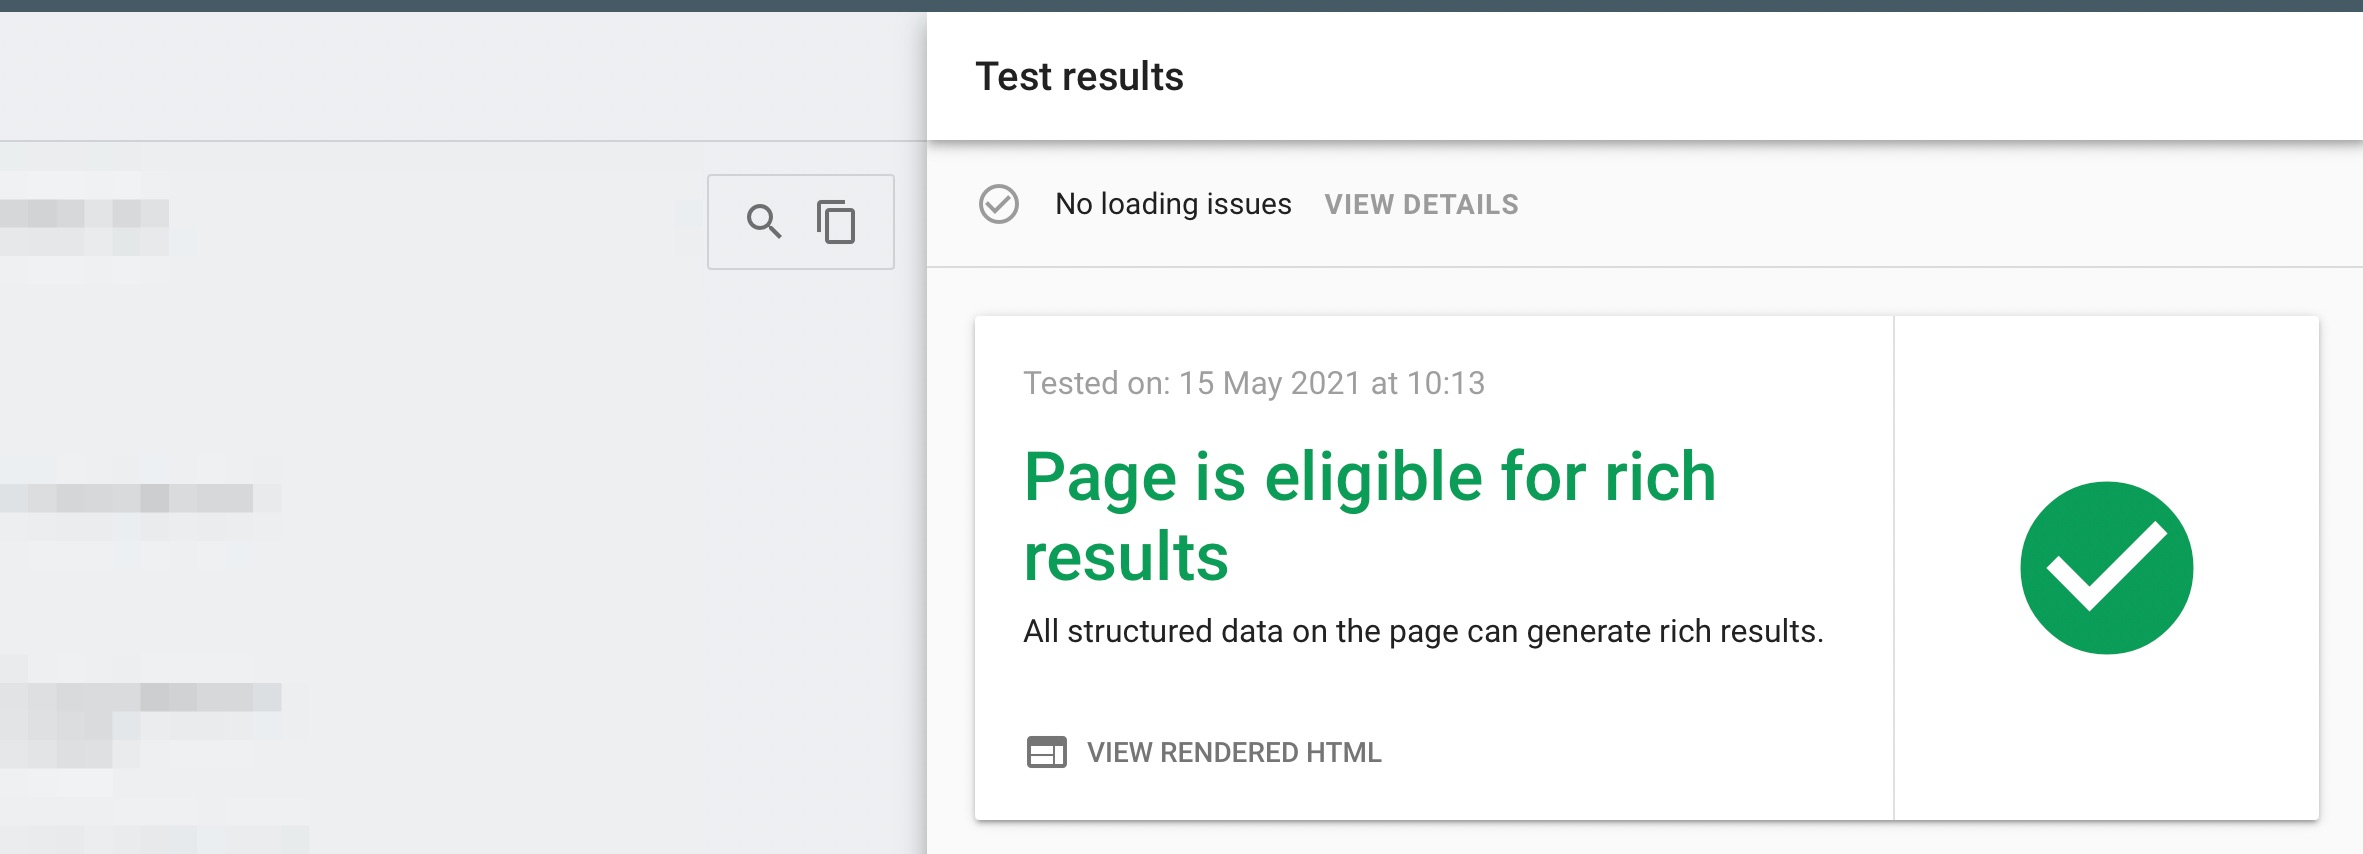Click the 'No loading issues' status text
2363x854 pixels.
click(x=1173, y=204)
